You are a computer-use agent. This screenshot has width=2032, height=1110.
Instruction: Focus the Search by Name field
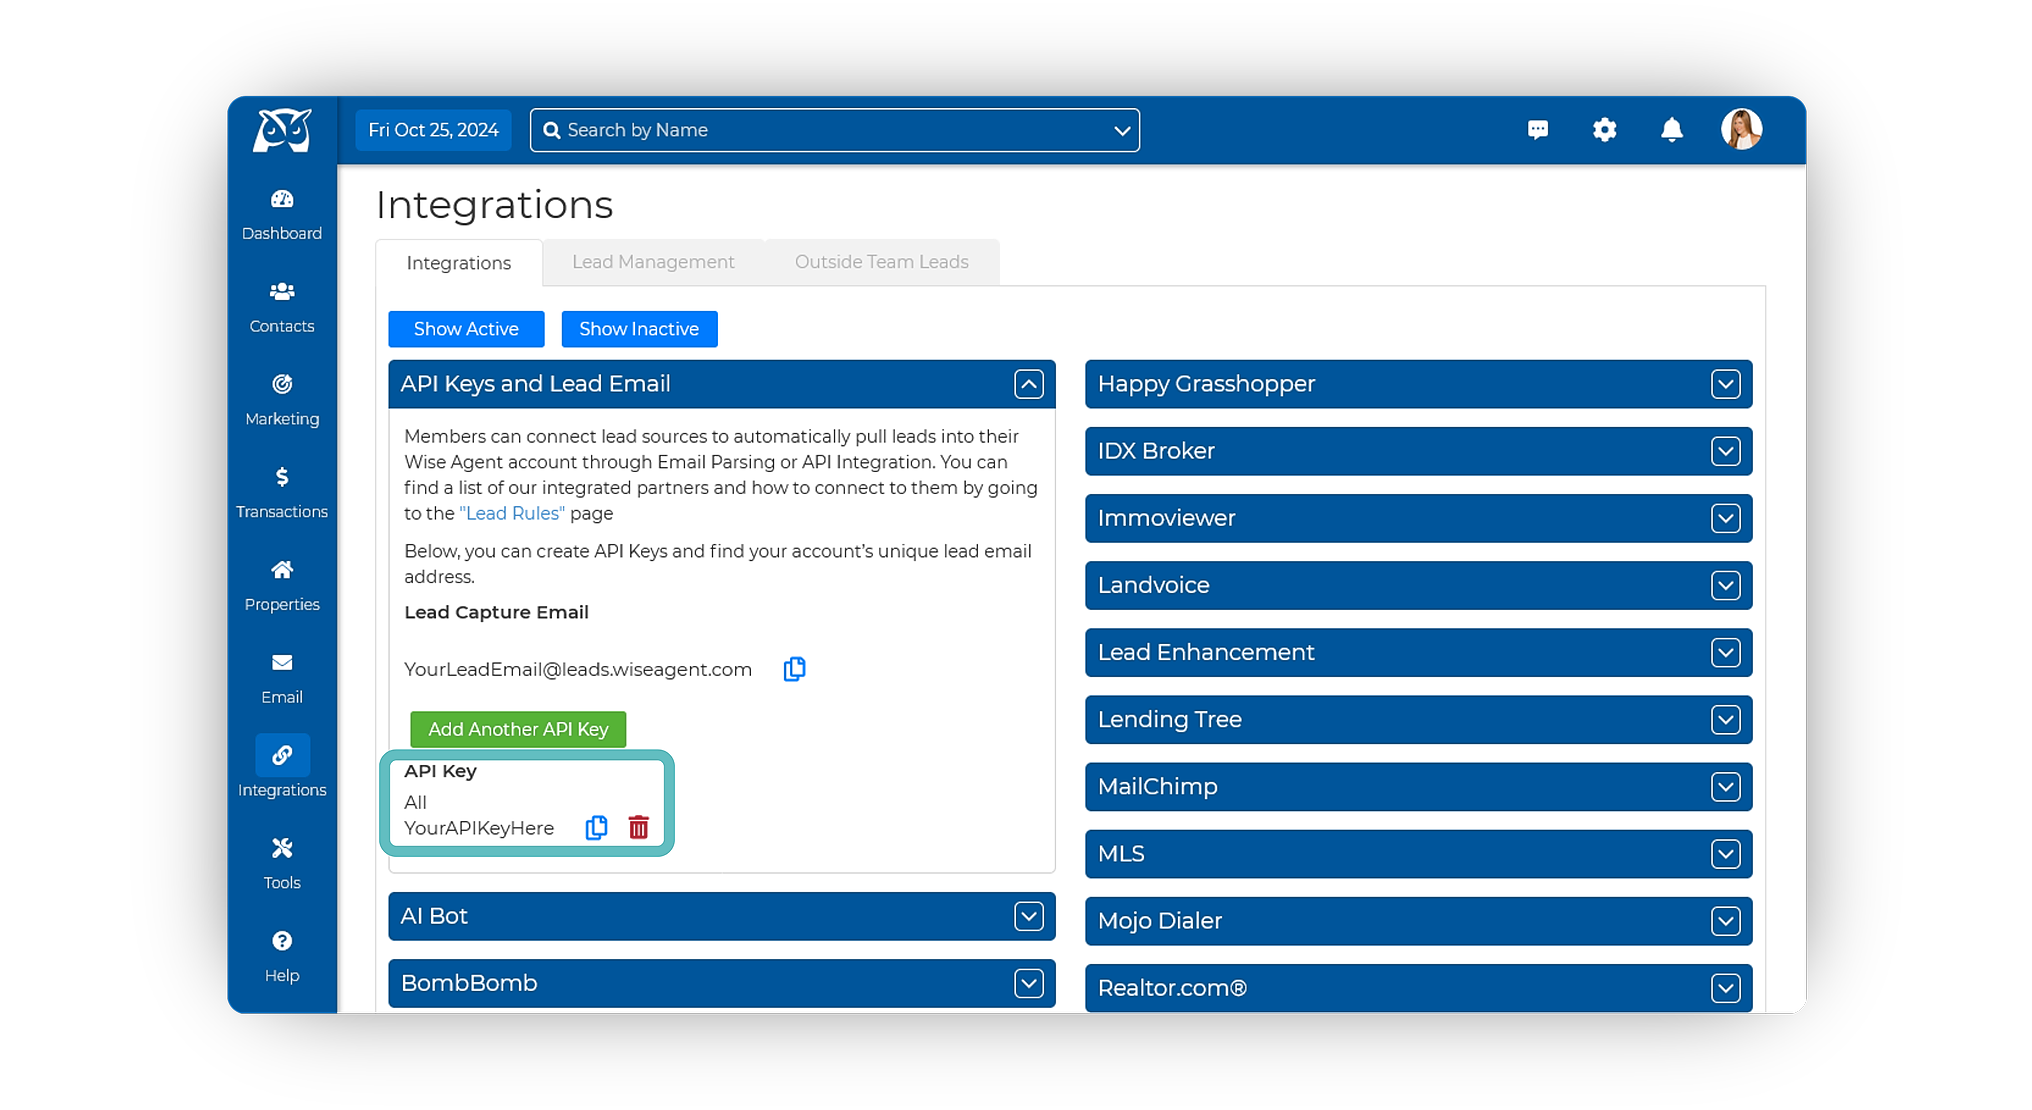(835, 130)
